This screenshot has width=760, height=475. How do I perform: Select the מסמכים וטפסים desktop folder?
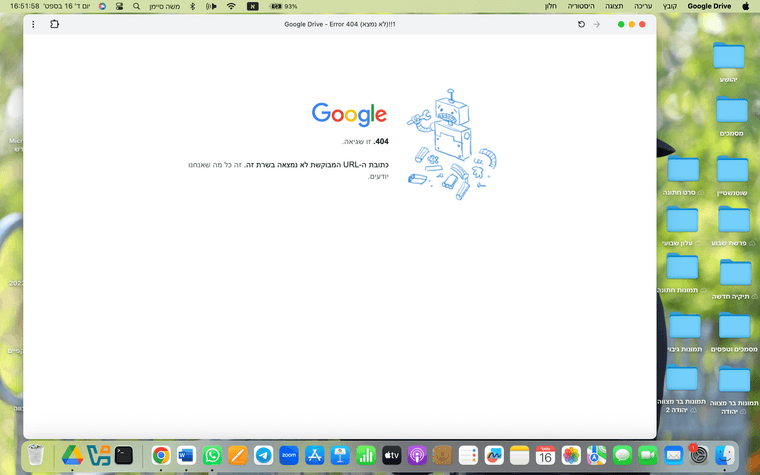734,332
